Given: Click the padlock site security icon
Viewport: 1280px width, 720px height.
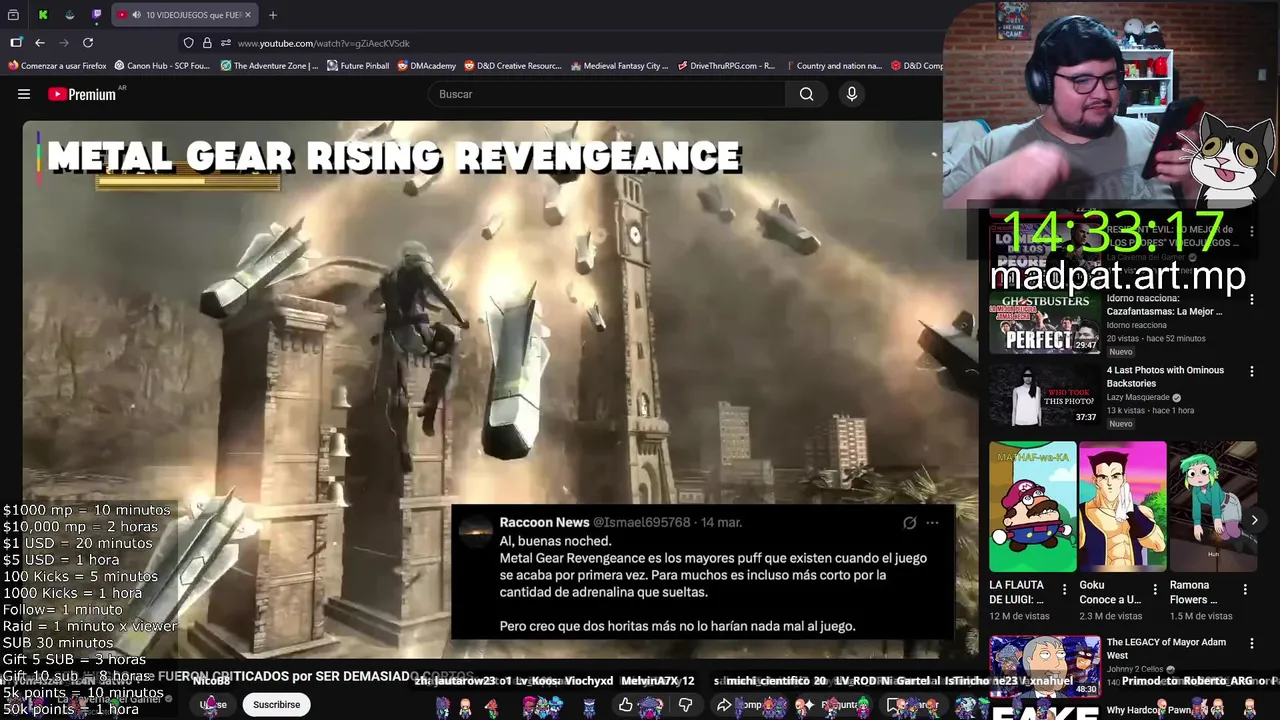Looking at the screenshot, I should click(x=207, y=43).
